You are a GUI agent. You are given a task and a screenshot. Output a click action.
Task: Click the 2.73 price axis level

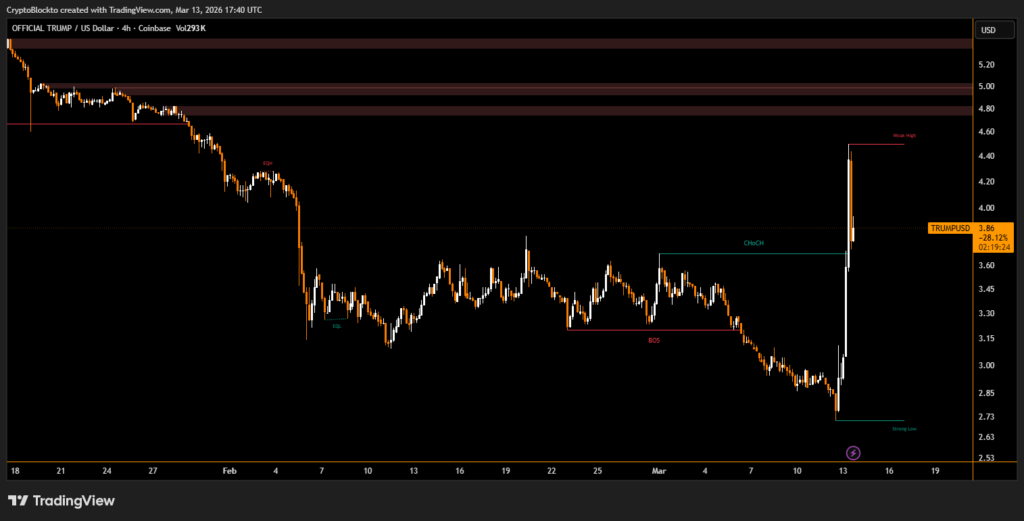(988, 416)
